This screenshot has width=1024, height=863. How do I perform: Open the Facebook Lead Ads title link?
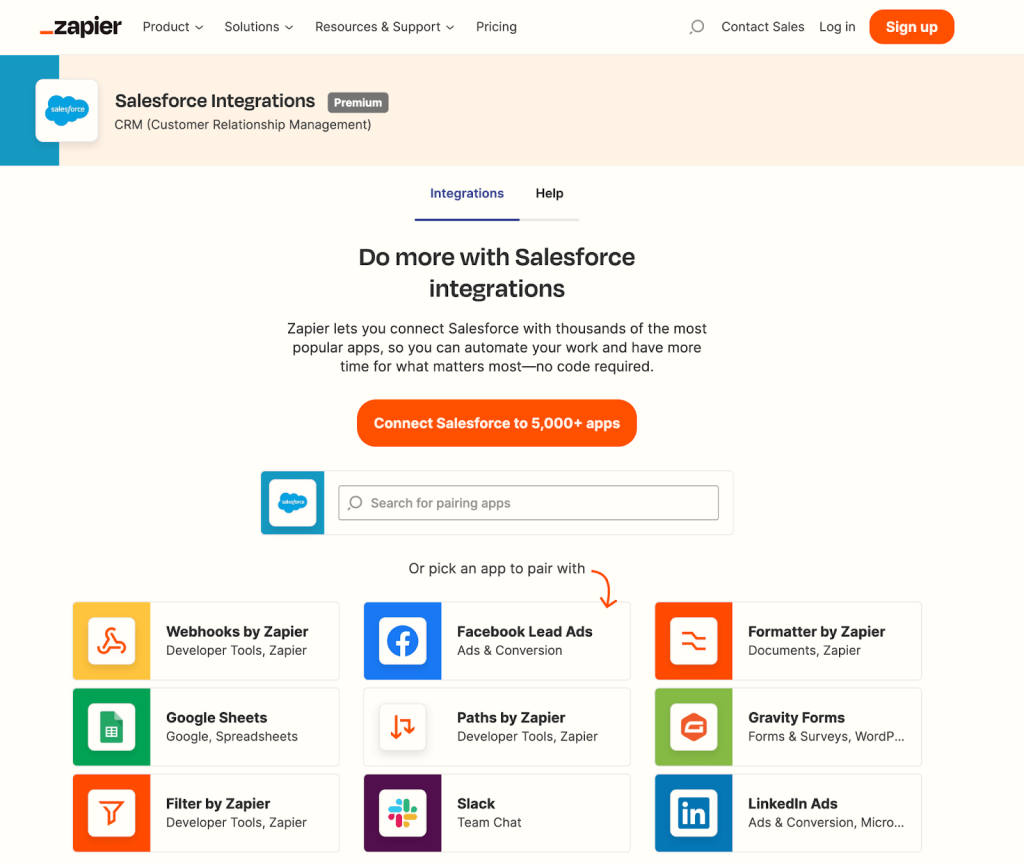pos(524,632)
